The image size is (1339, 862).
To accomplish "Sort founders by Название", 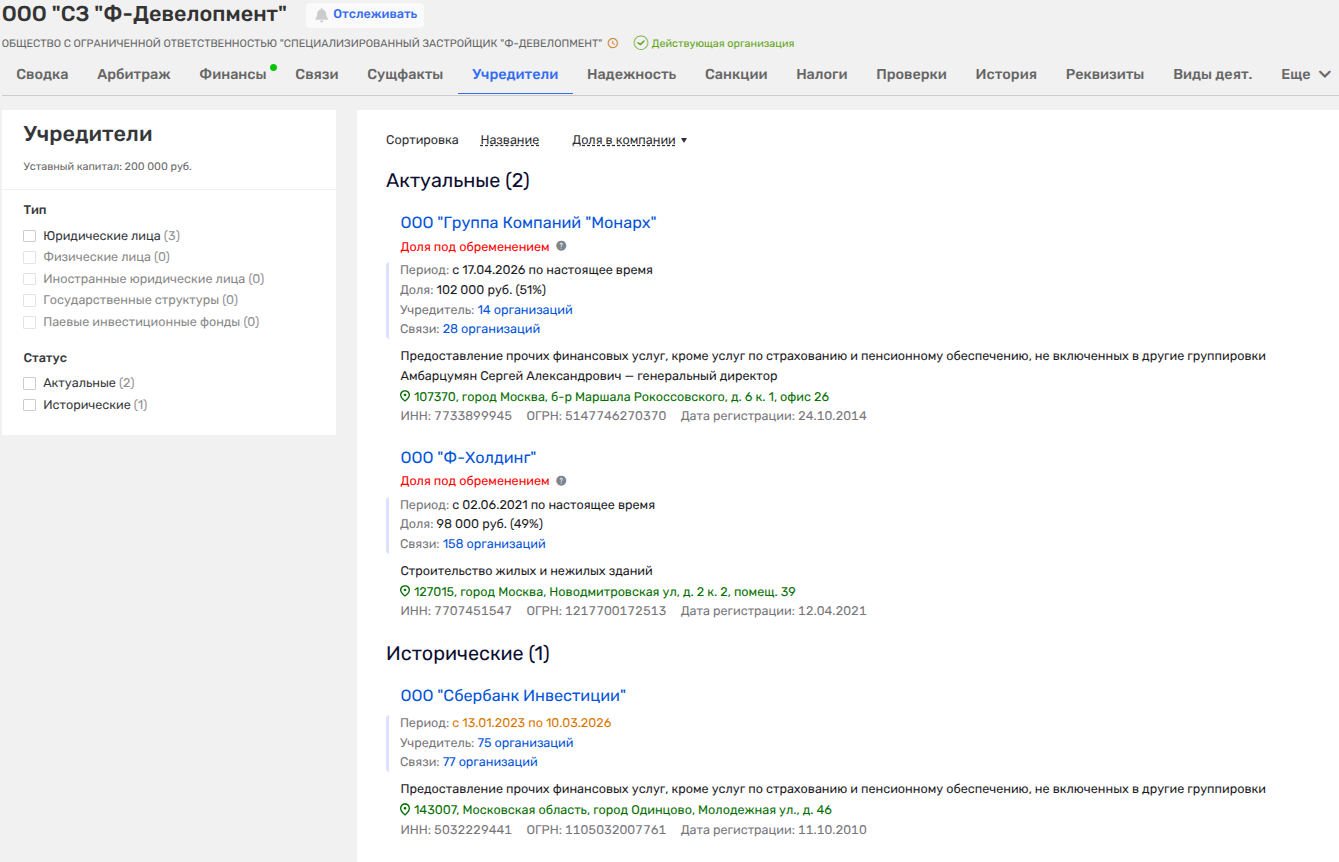I will coord(509,140).
